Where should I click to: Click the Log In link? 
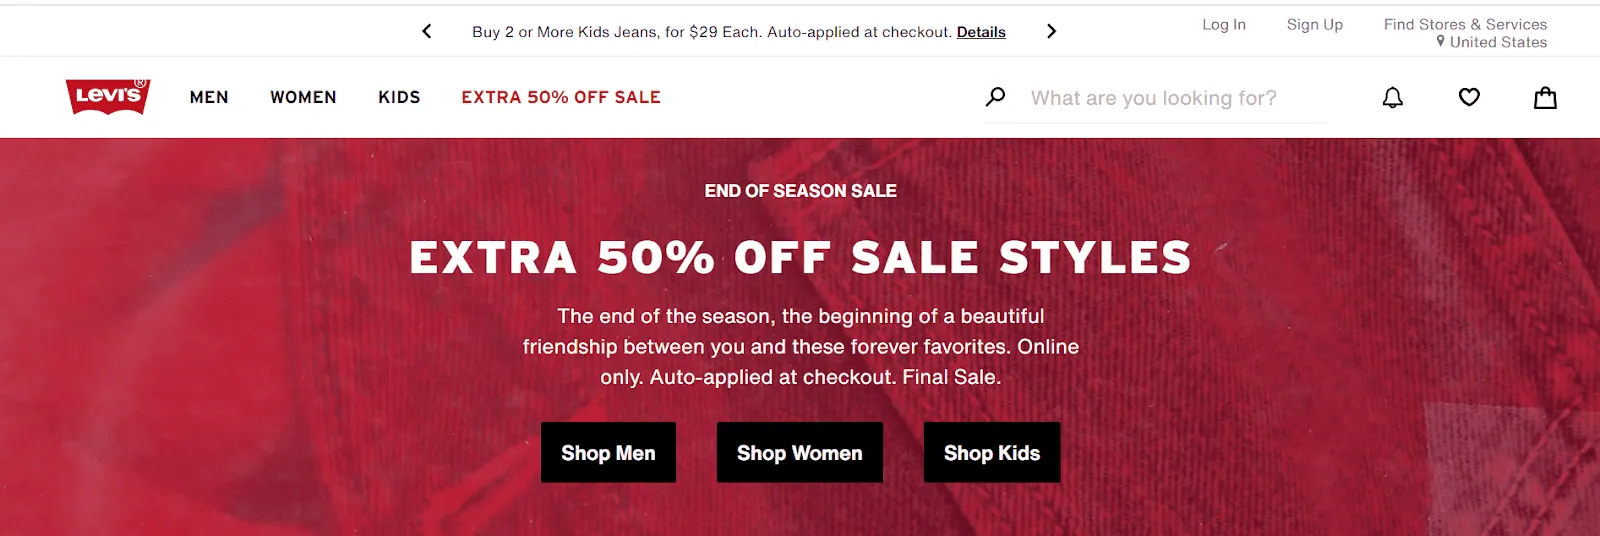pos(1224,24)
